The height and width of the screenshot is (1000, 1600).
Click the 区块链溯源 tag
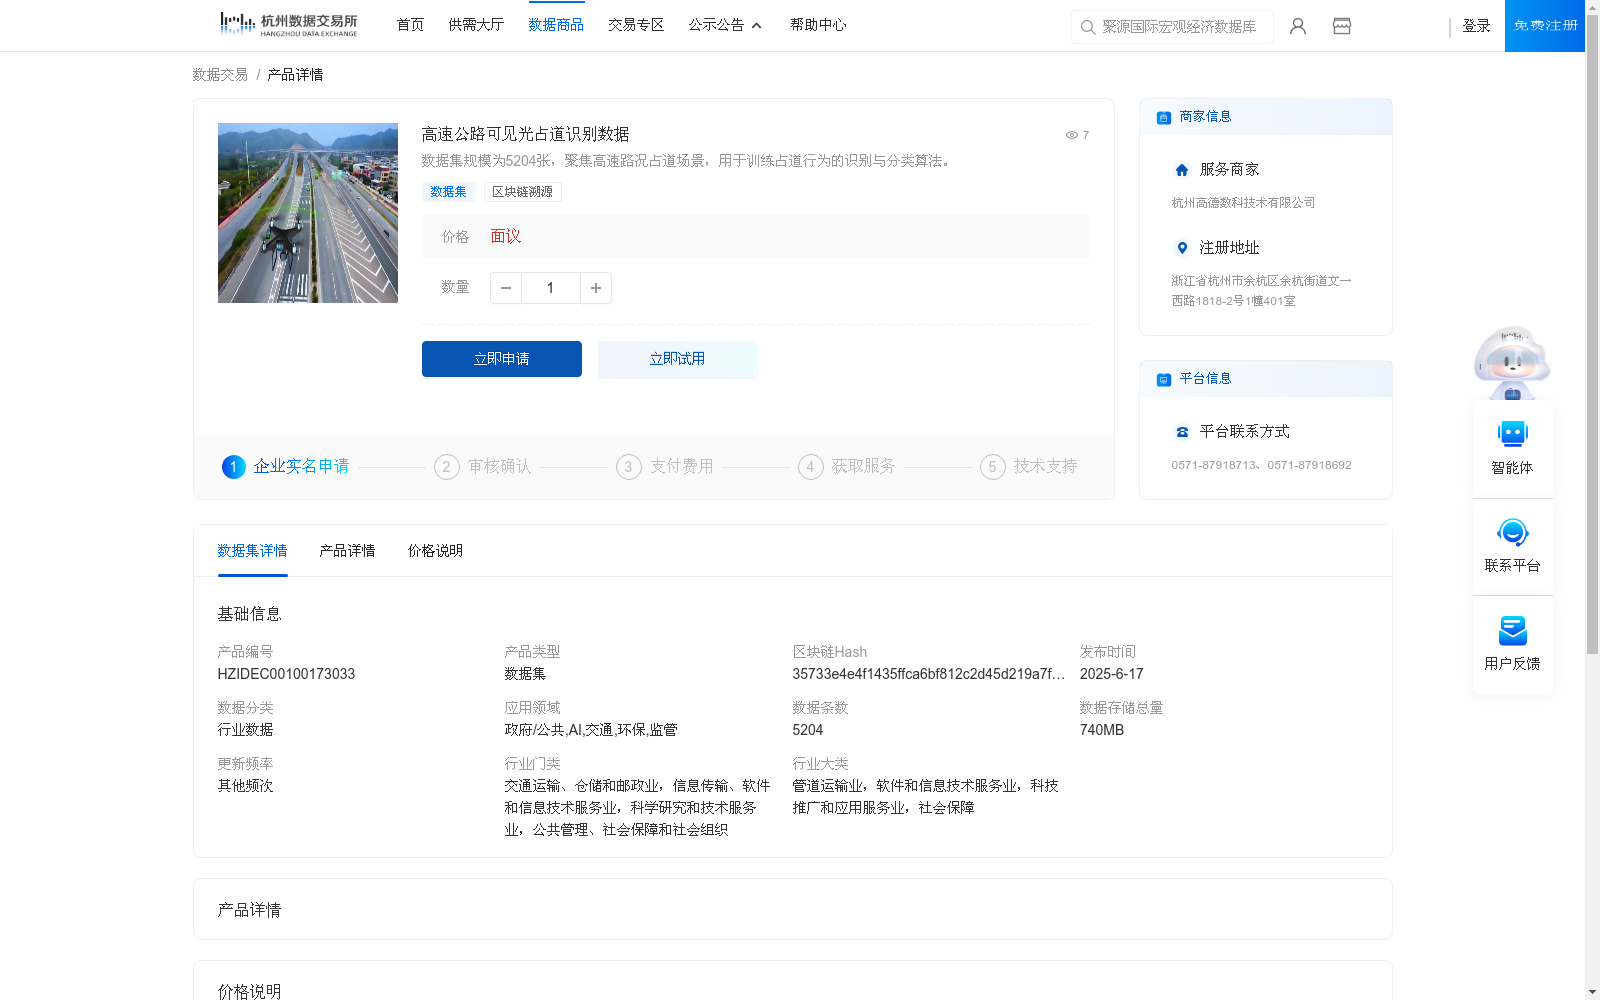coord(522,192)
